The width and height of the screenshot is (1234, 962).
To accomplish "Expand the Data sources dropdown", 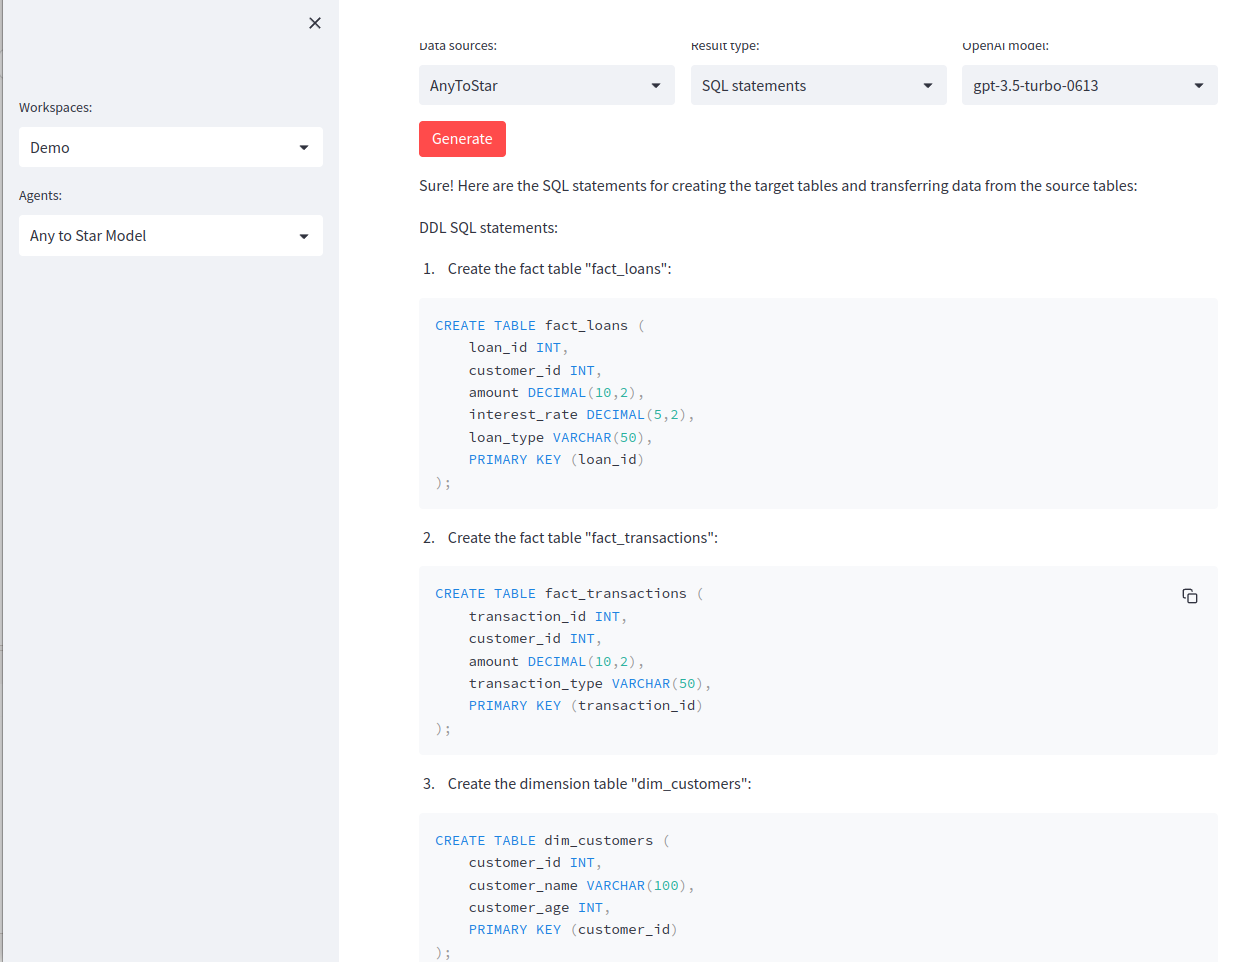I will pos(546,85).
